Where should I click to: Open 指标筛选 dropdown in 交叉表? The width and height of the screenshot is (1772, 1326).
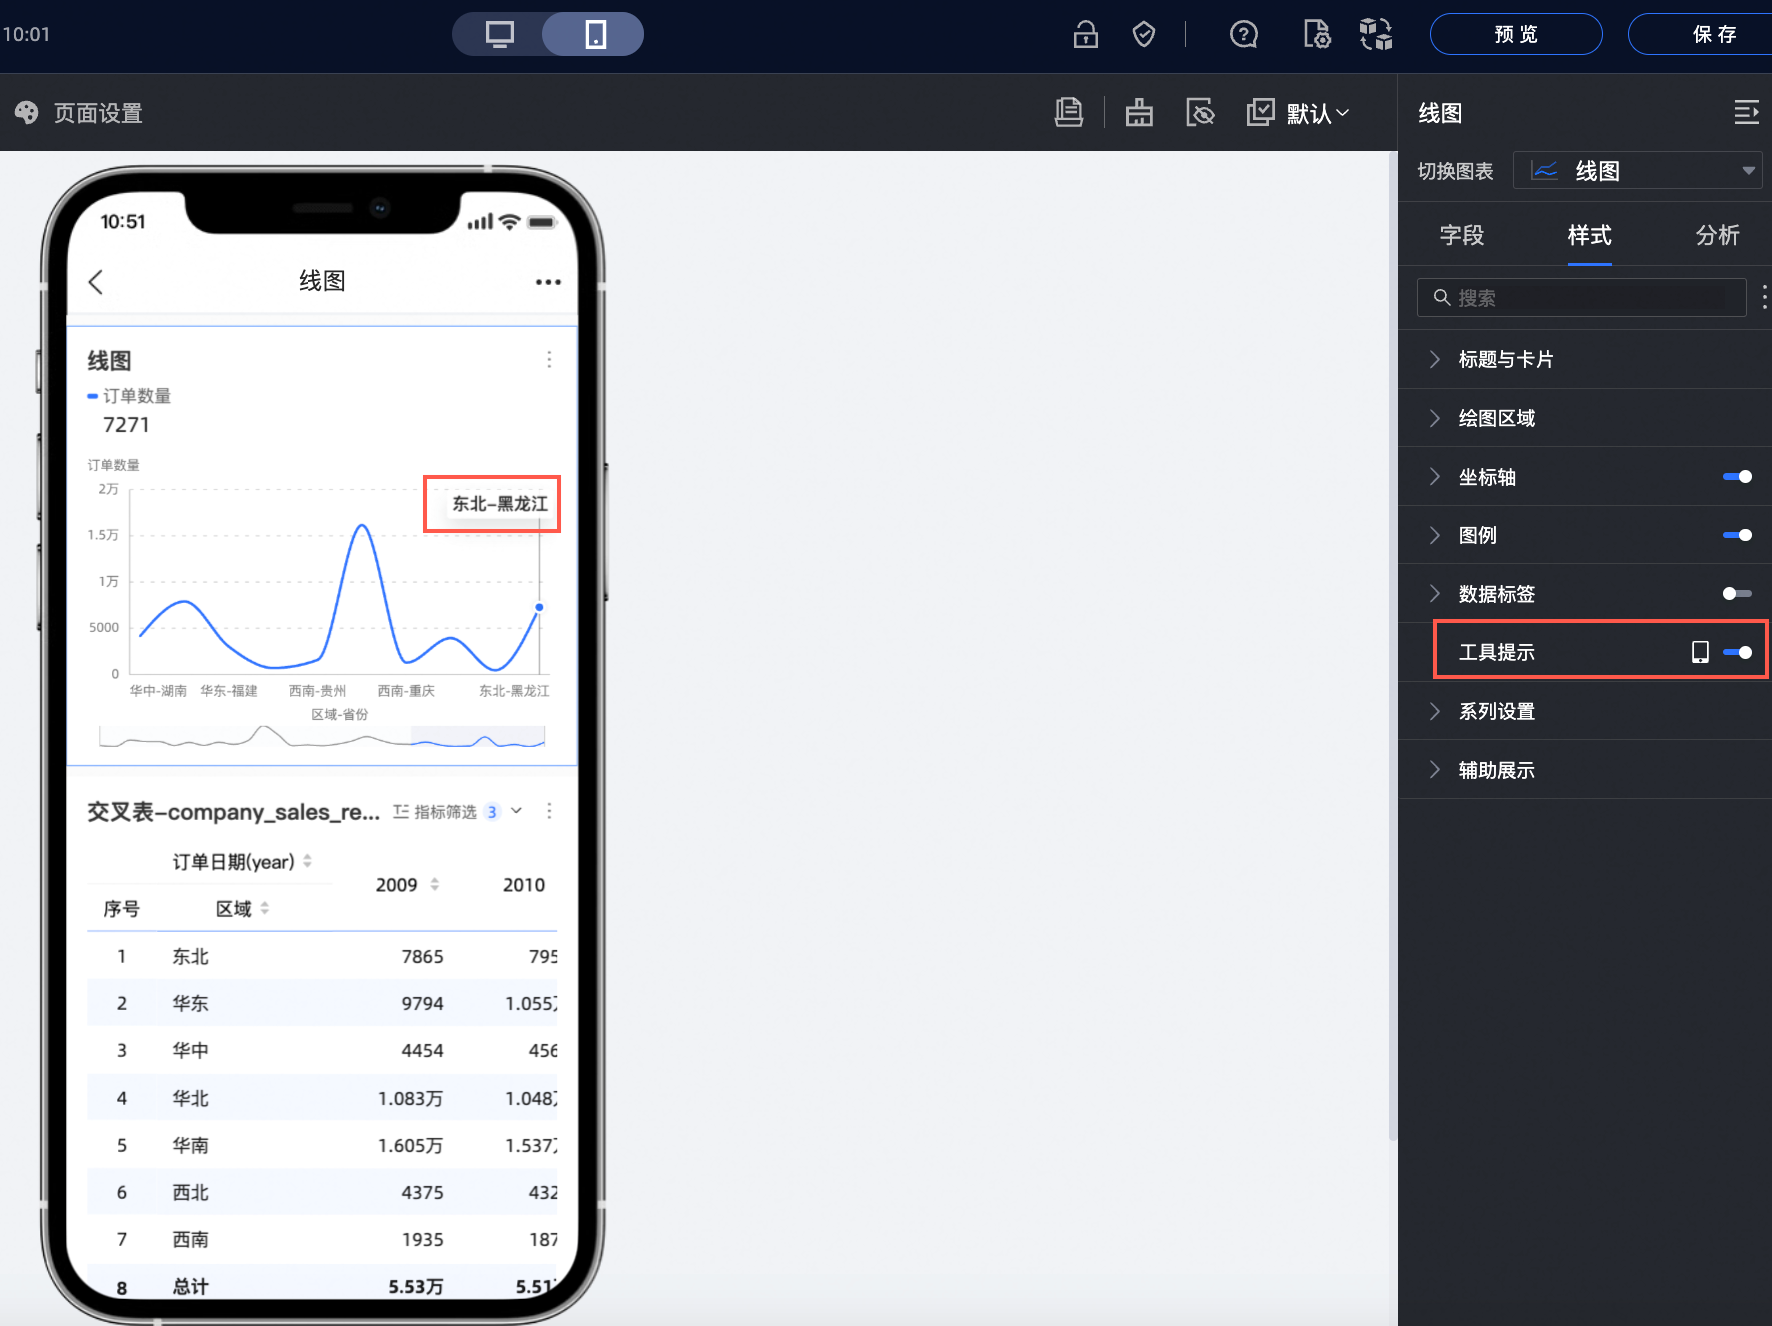[x=457, y=811]
